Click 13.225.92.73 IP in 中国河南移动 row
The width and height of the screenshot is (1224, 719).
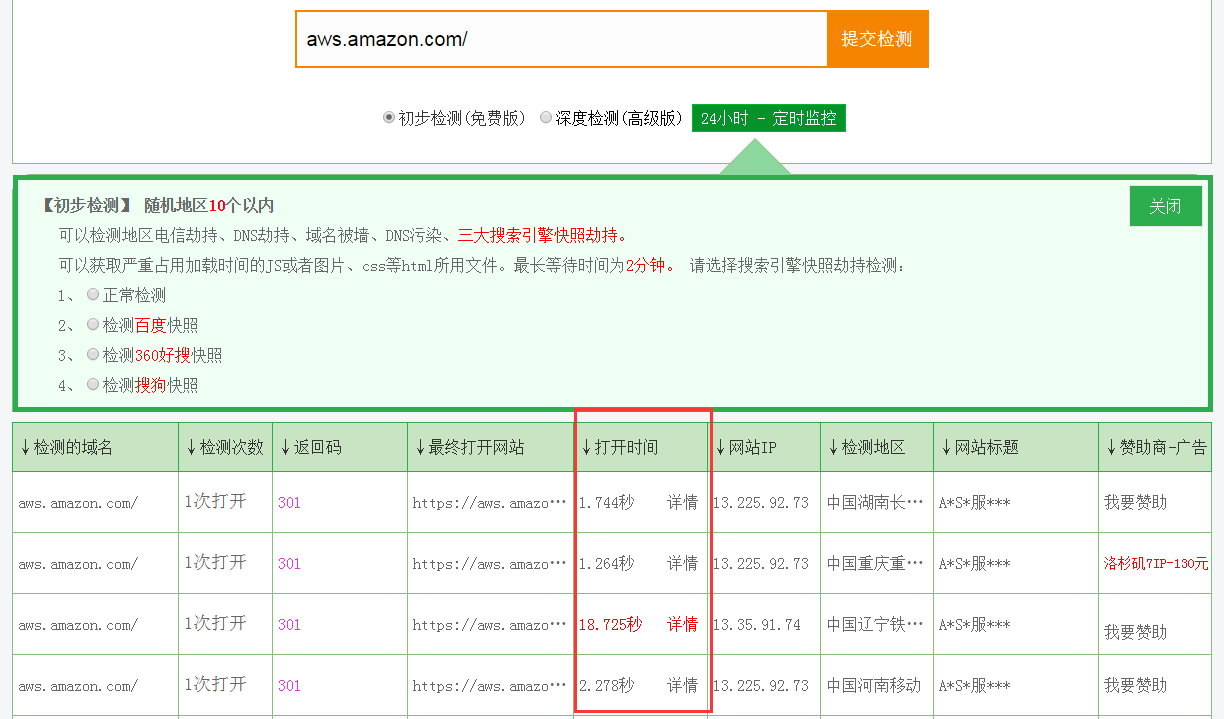coord(761,685)
